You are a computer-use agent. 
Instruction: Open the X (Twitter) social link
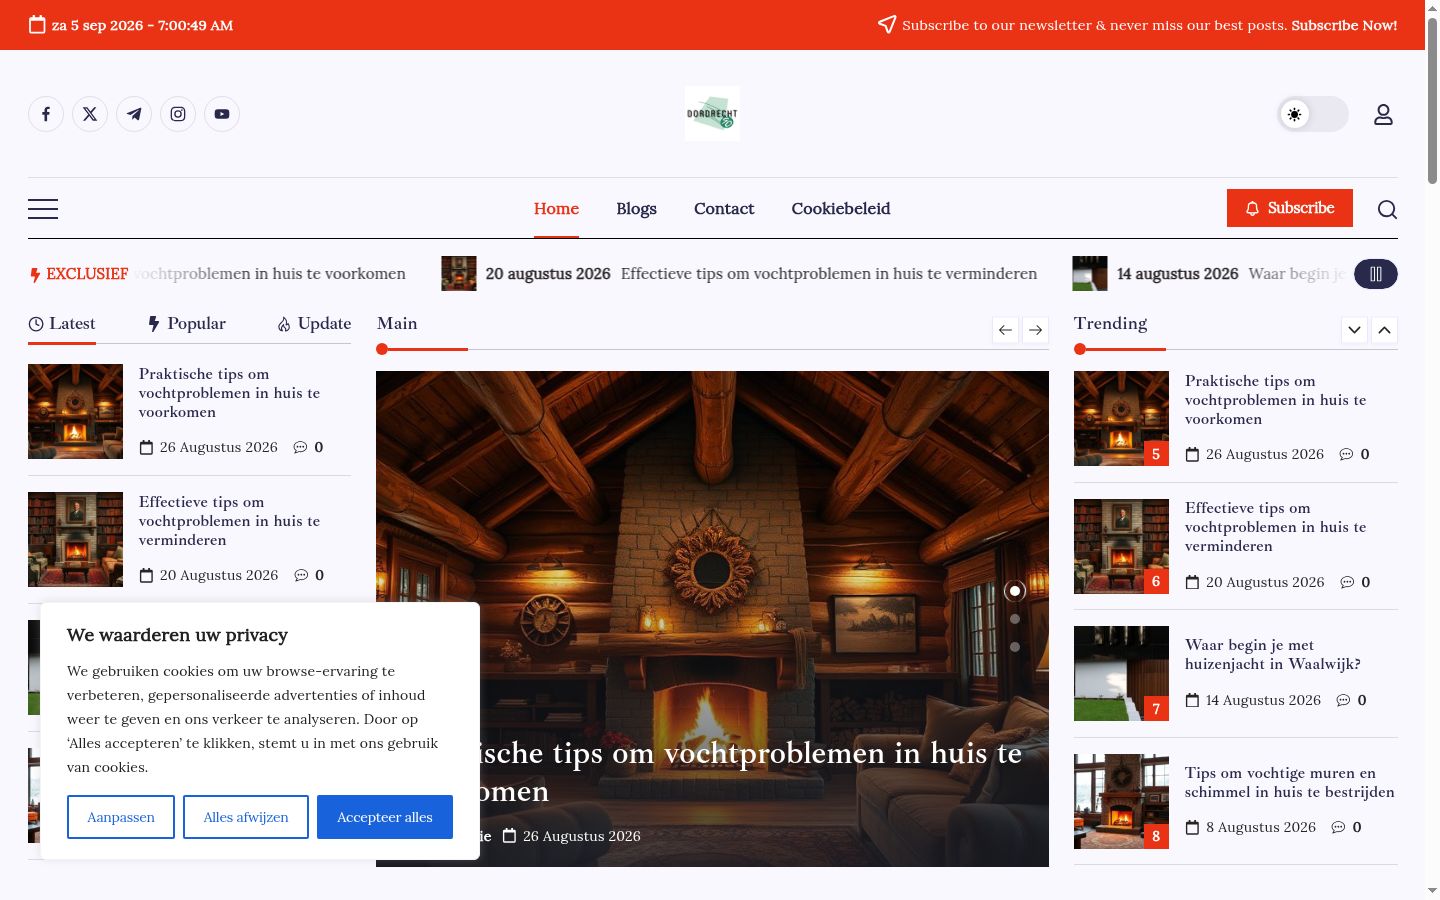pyautogui.click(x=90, y=114)
